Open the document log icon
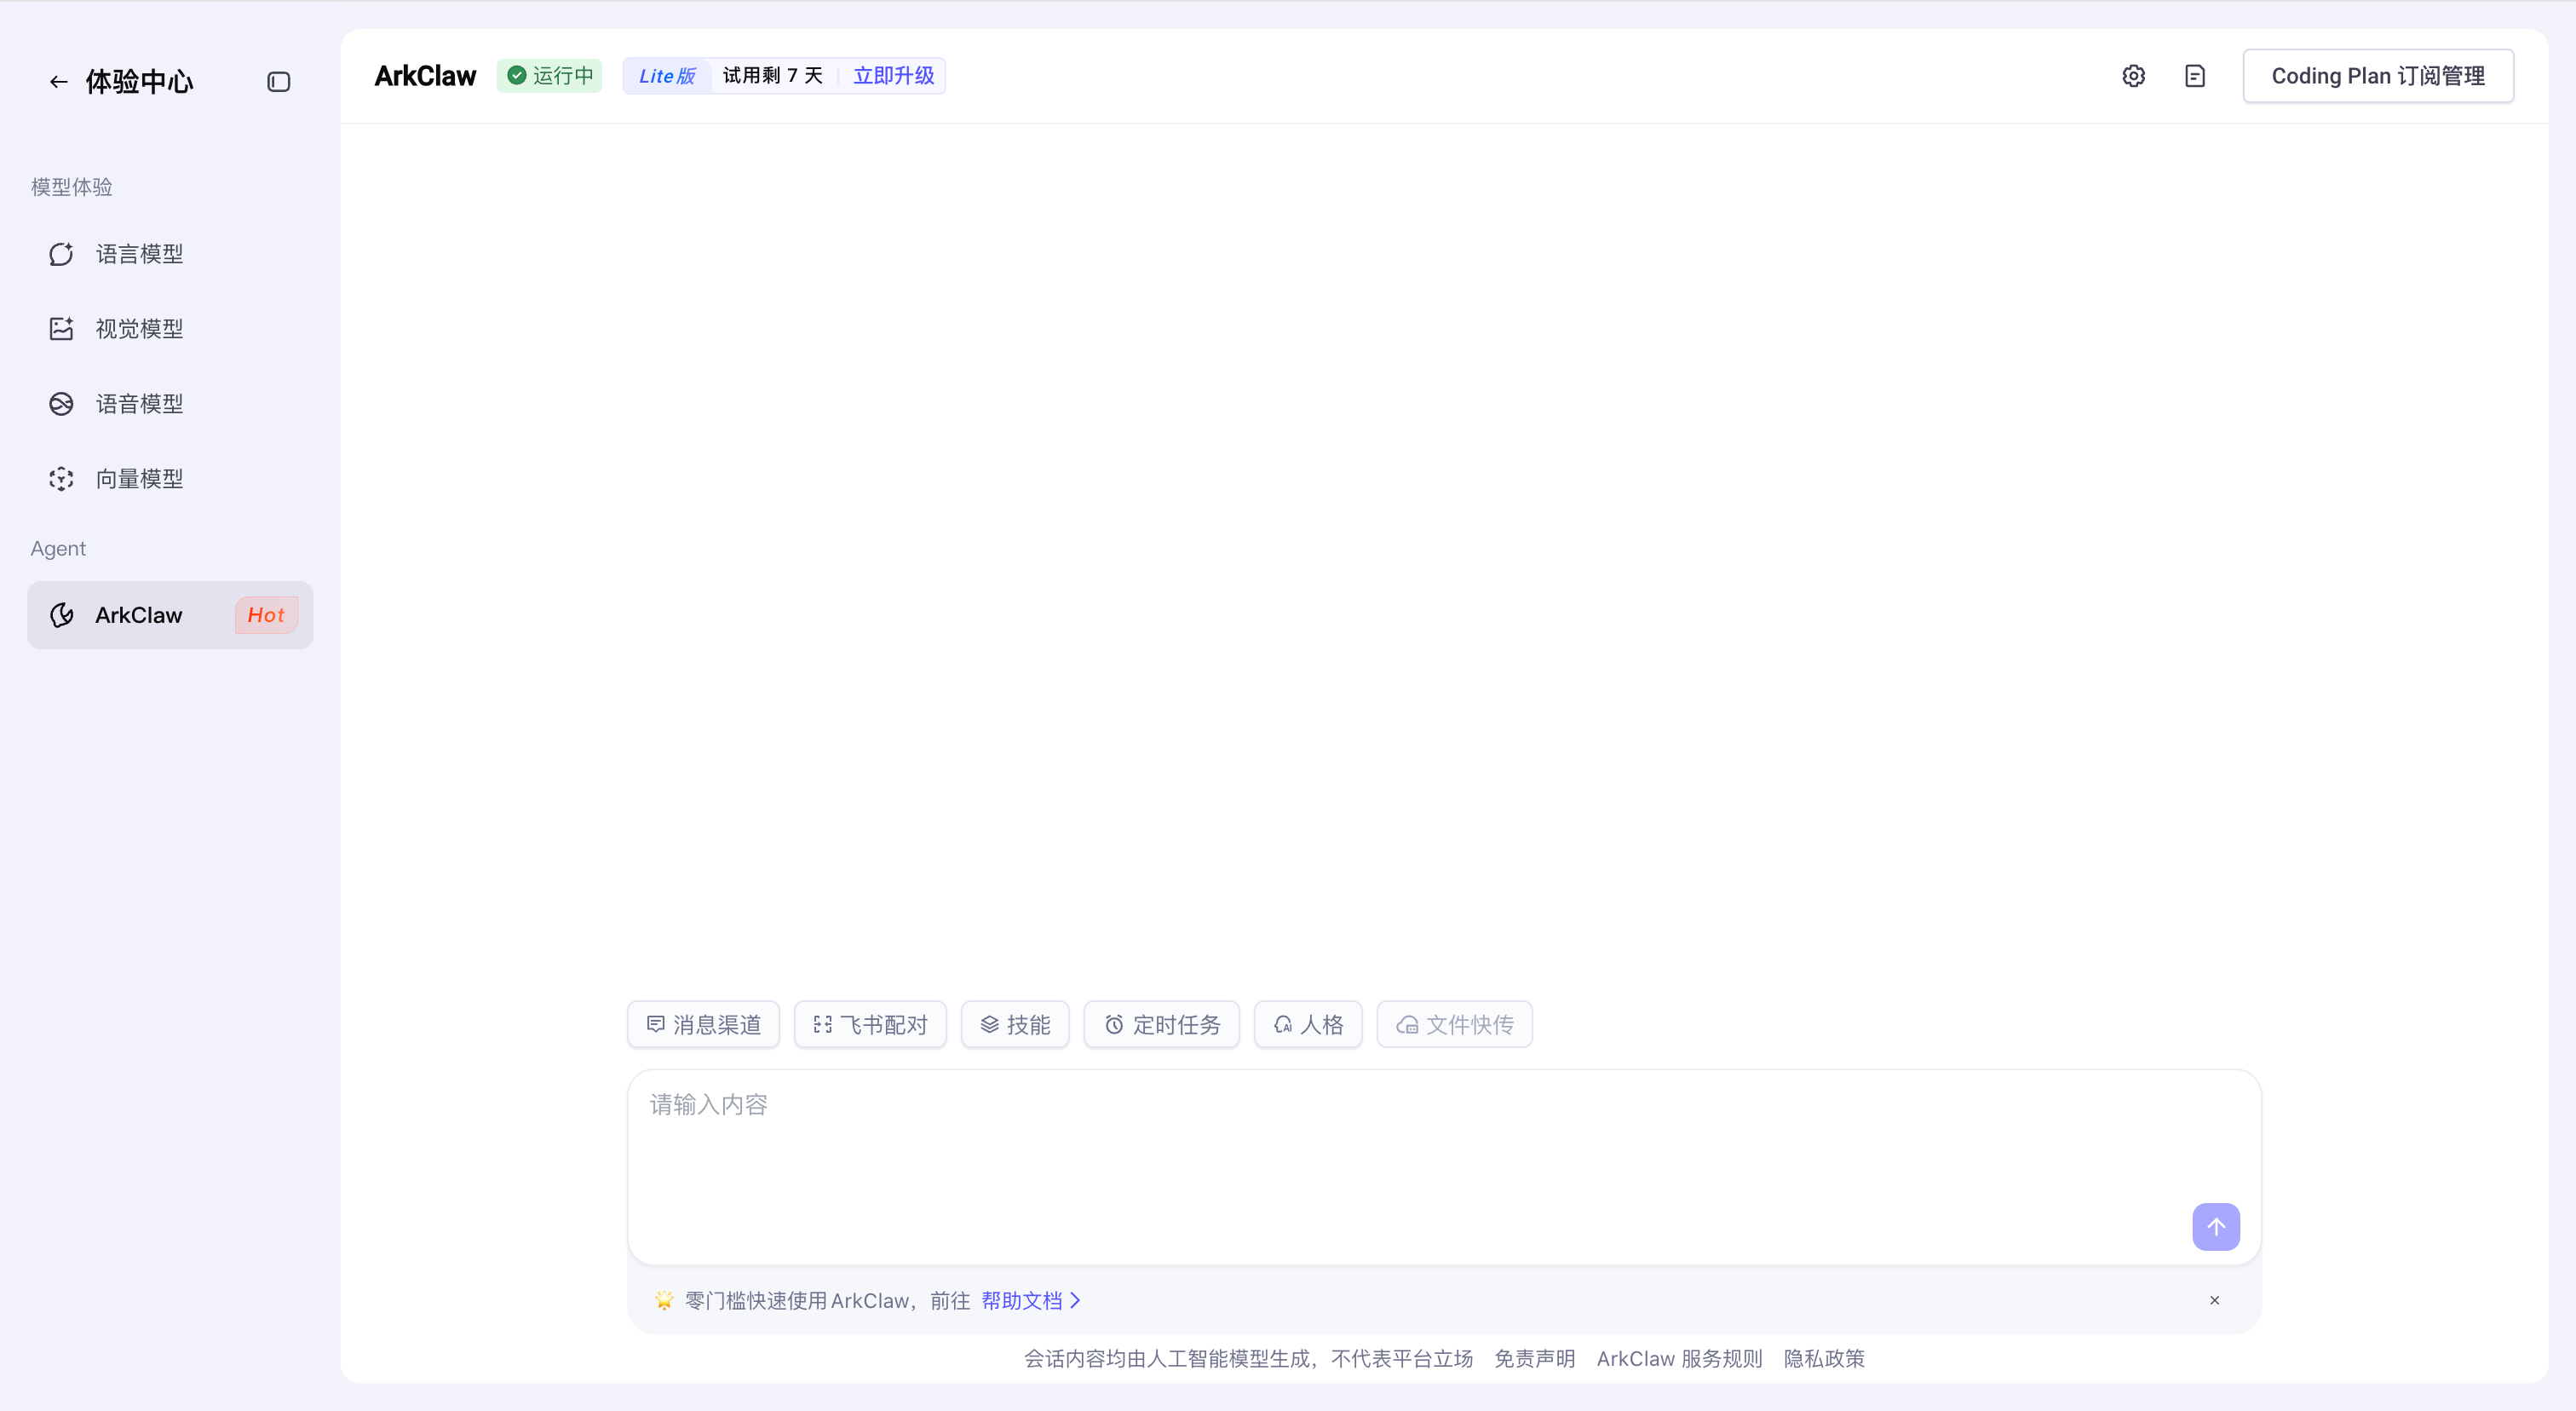Screen dimensions: 2576x1411 click(x=2195, y=76)
